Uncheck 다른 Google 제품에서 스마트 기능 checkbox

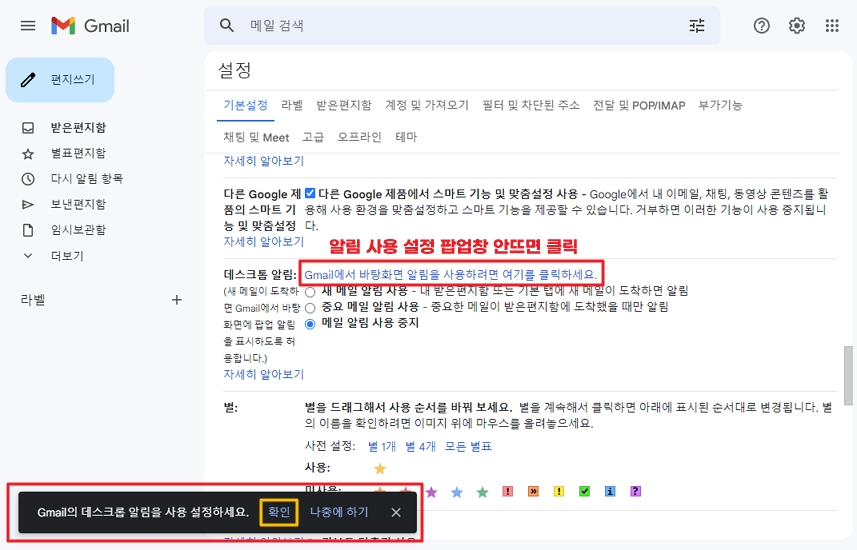point(310,193)
